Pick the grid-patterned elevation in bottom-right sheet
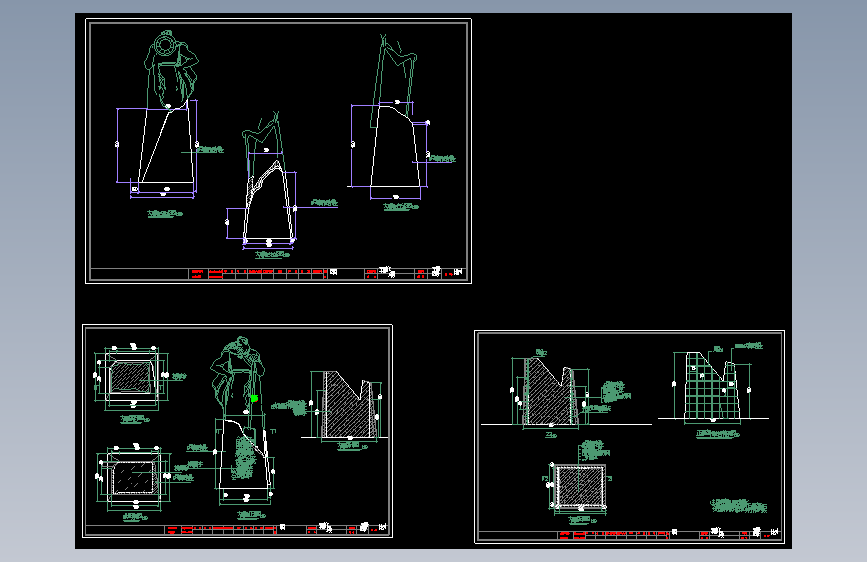867x562 pixels. [x=712, y=388]
